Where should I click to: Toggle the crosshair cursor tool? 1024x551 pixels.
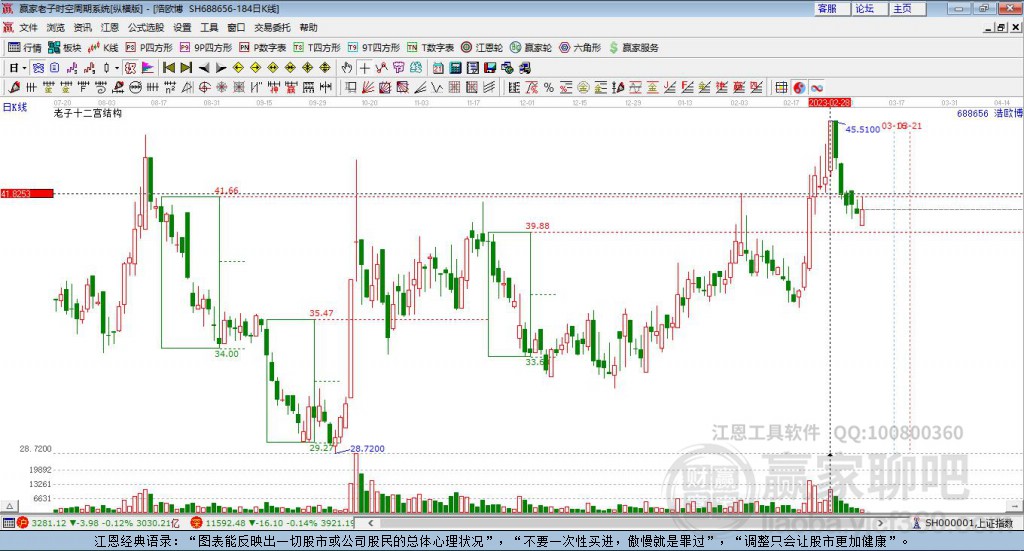[x=364, y=68]
